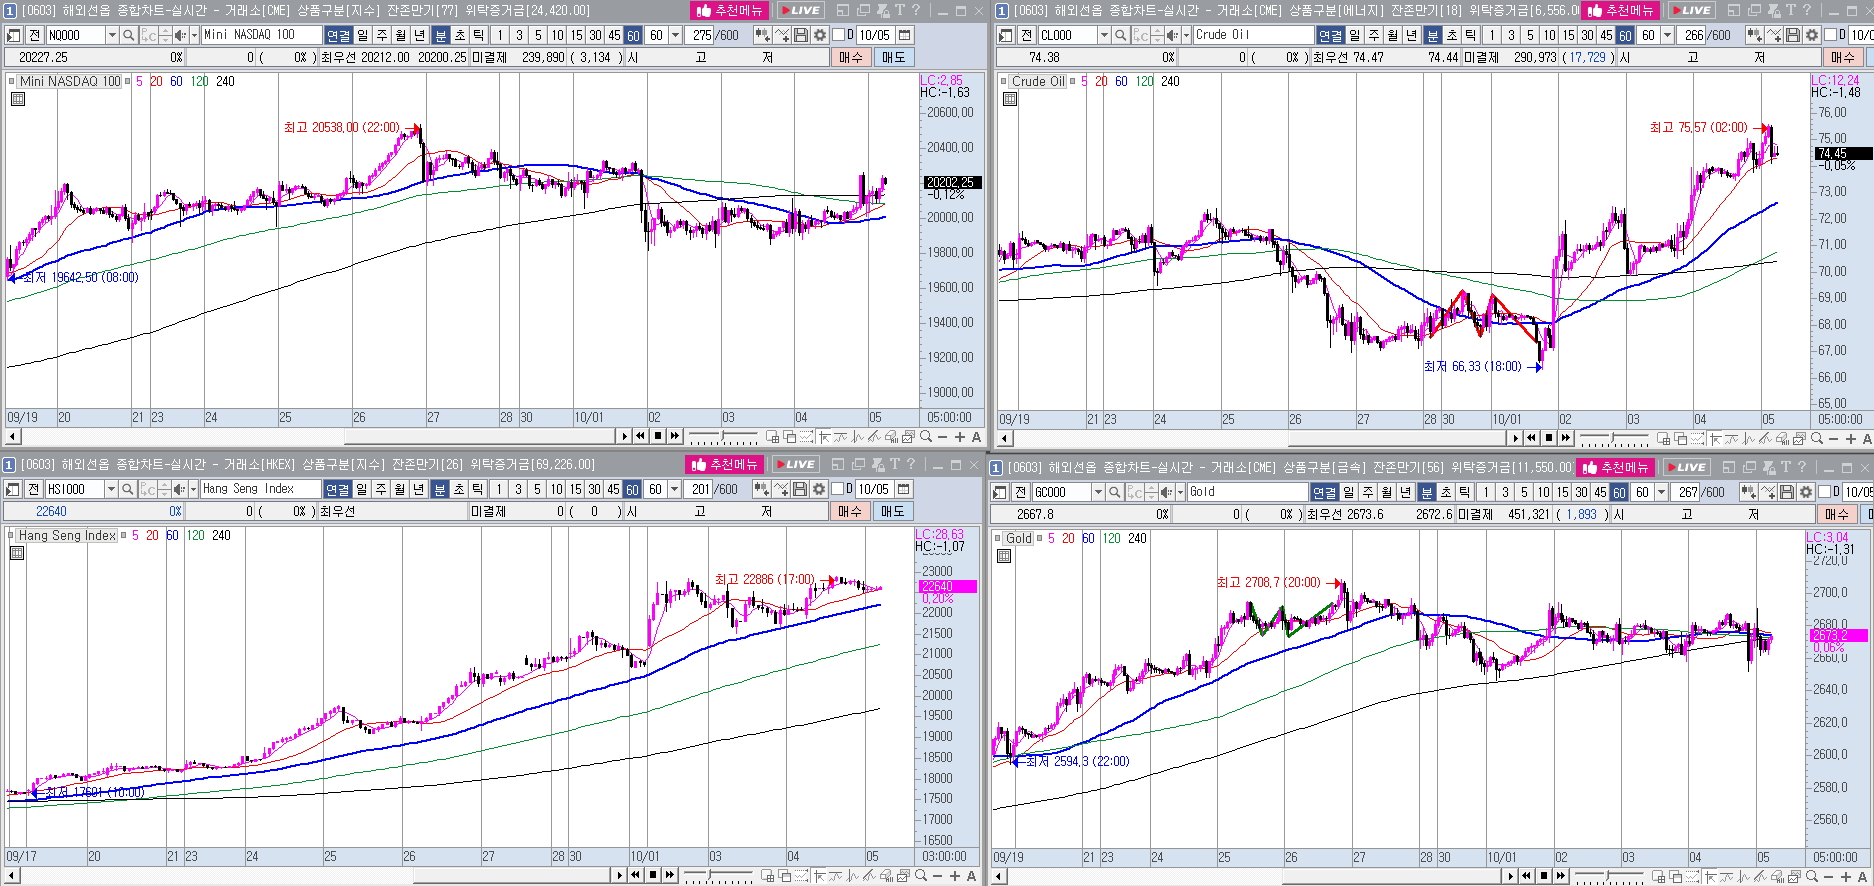This screenshot has width=1874, height=886.
Task: Open speaker options dropdown in Mini NASDAQ 100 toolbar
Action: pyautogui.click(x=194, y=35)
